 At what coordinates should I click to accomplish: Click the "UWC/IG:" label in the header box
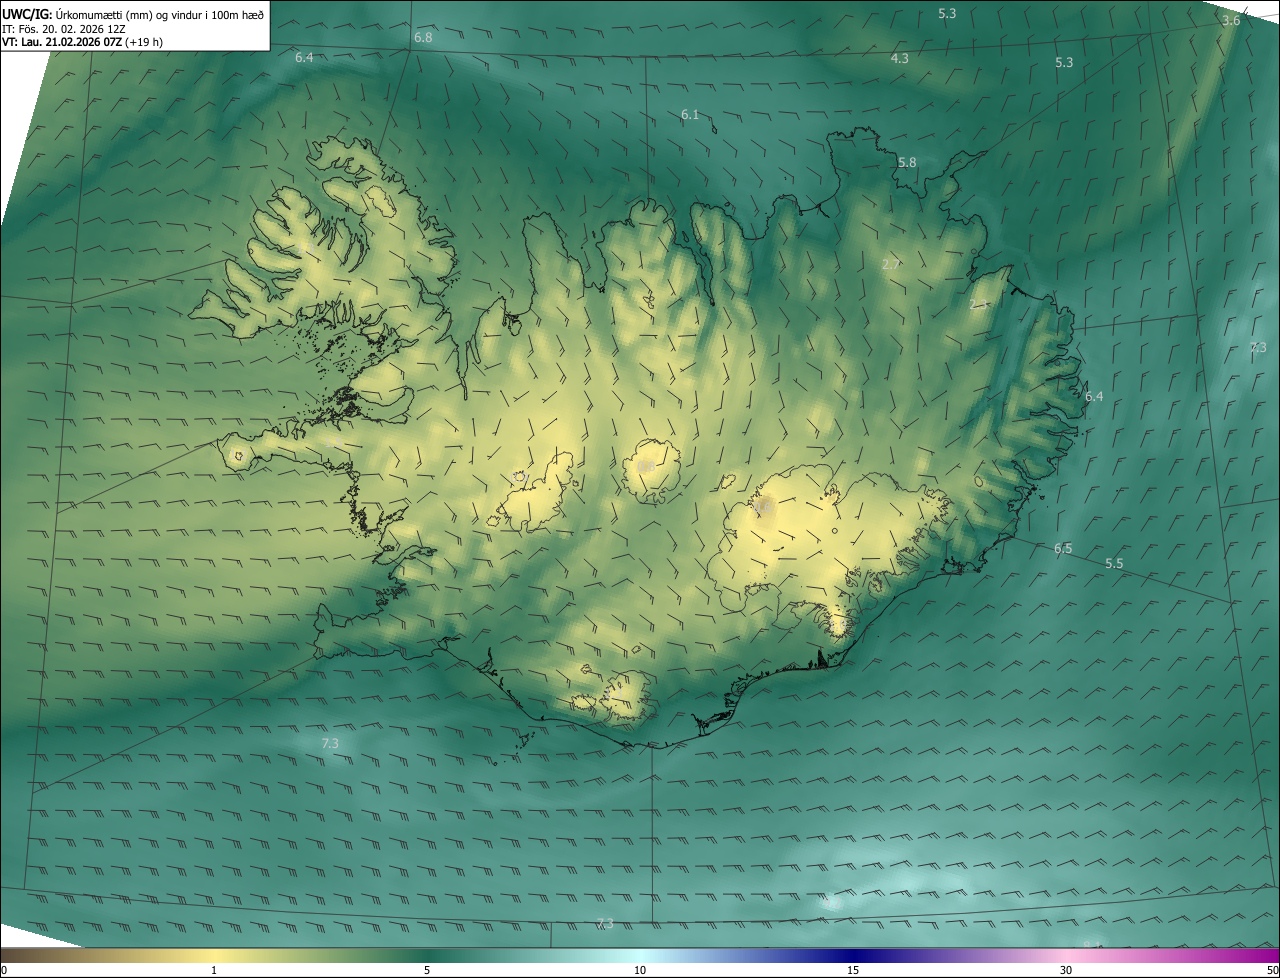(28, 14)
